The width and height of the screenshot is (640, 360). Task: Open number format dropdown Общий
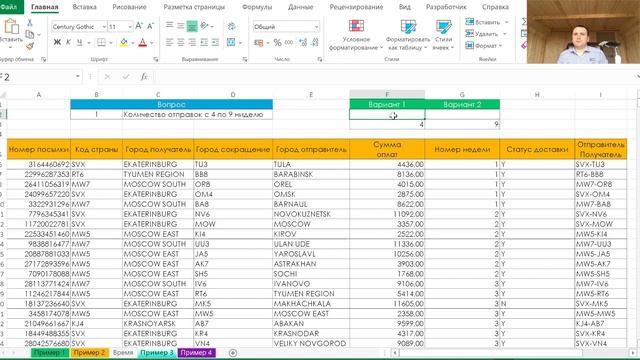[x=316, y=27]
